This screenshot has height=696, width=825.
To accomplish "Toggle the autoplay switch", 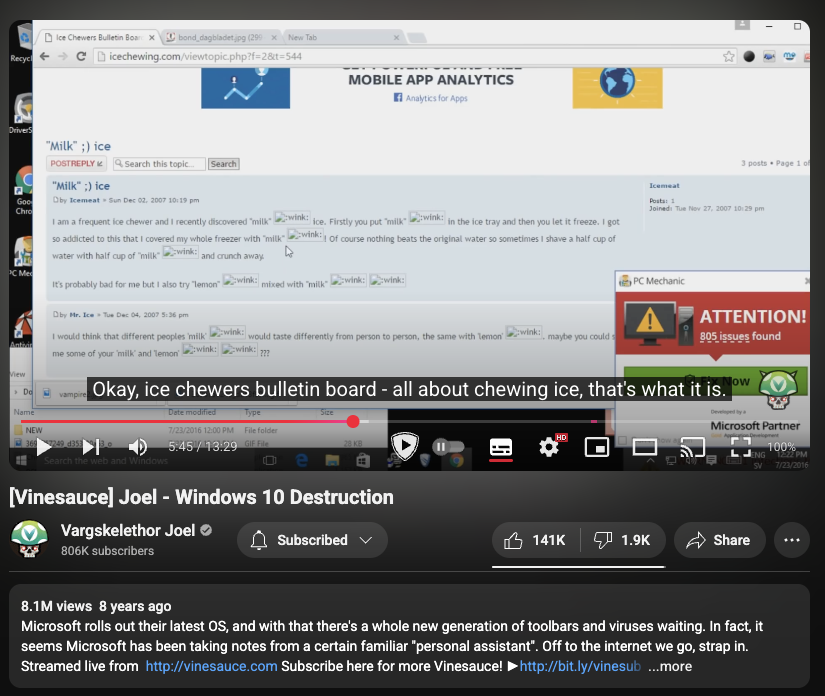I will click(x=447, y=447).
